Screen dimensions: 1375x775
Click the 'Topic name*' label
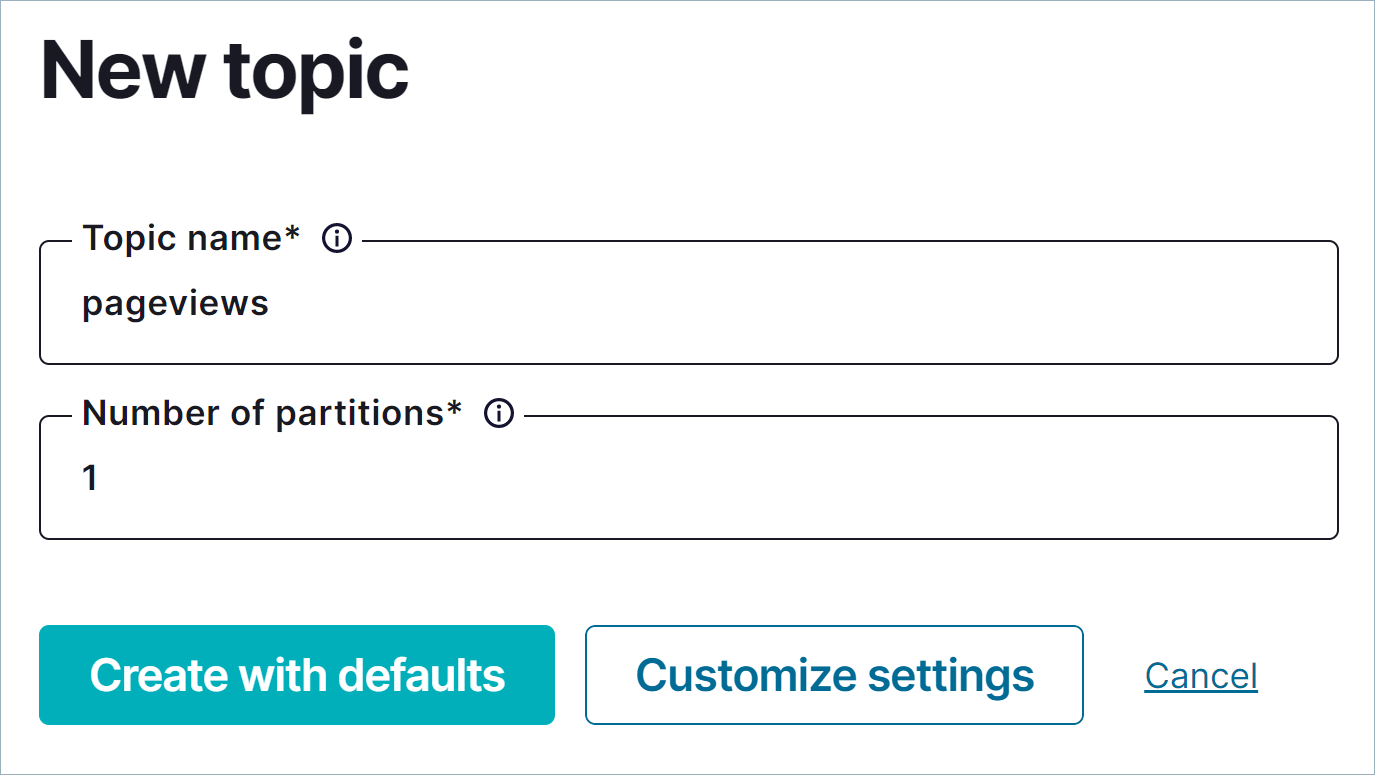(191, 239)
